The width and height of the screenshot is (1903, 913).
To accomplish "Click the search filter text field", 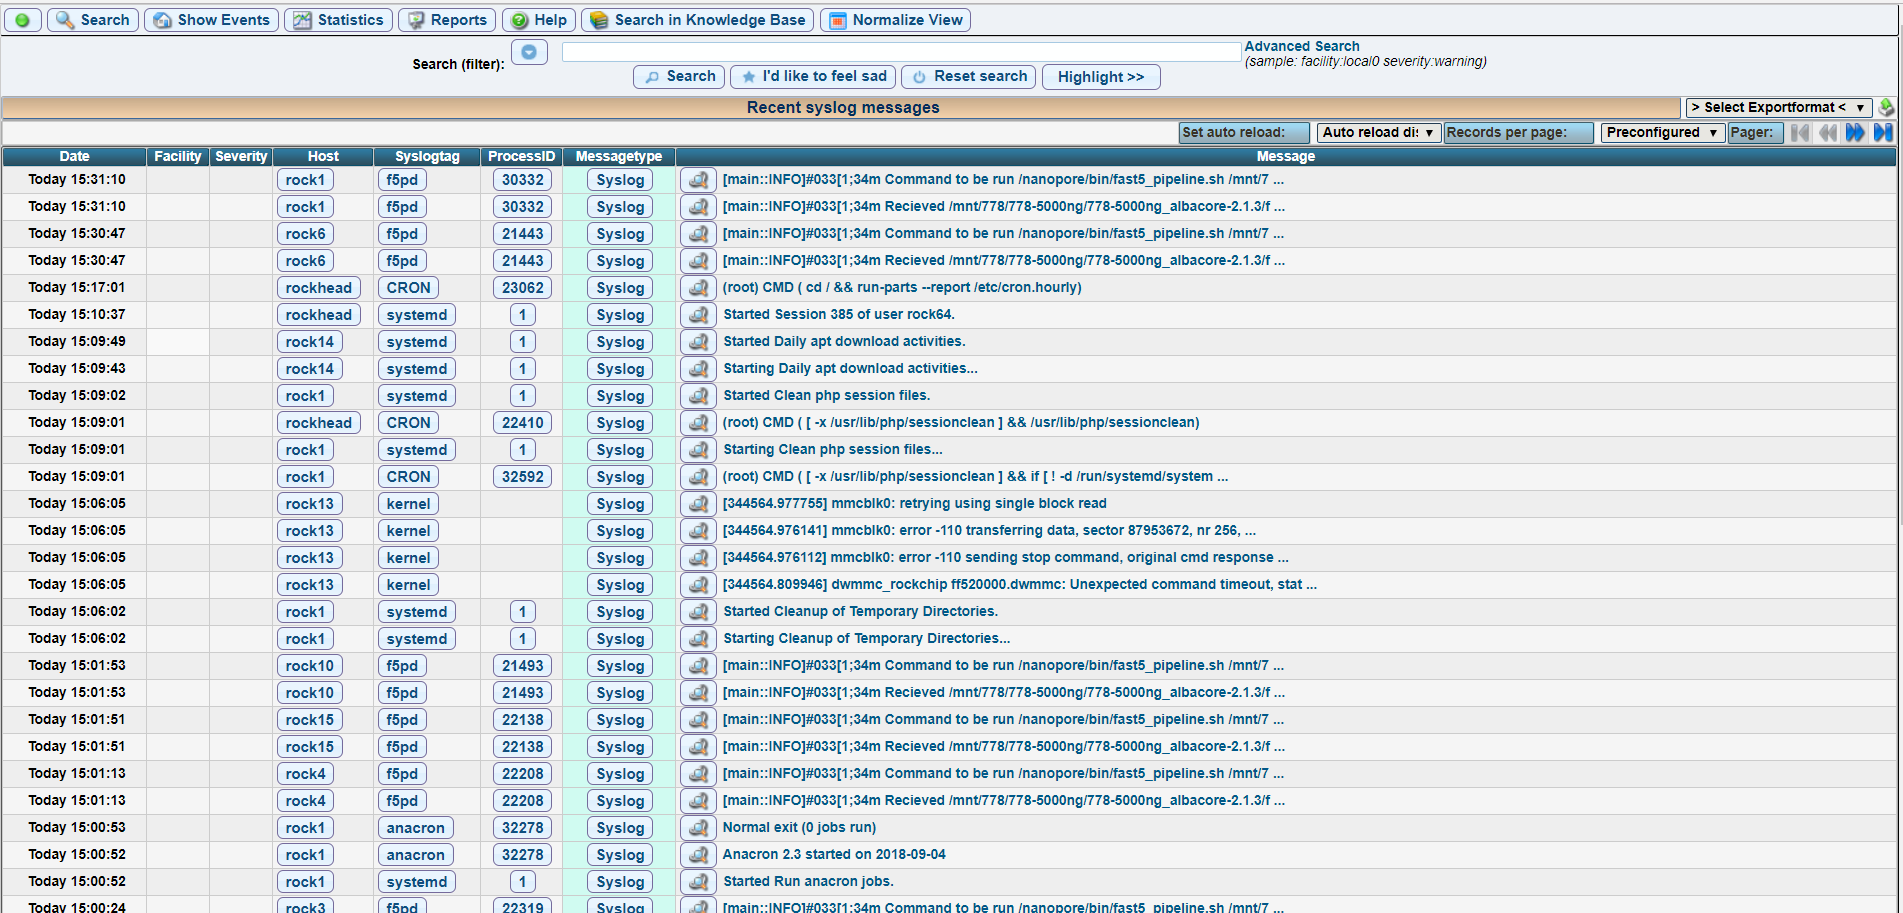I will tap(900, 52).
